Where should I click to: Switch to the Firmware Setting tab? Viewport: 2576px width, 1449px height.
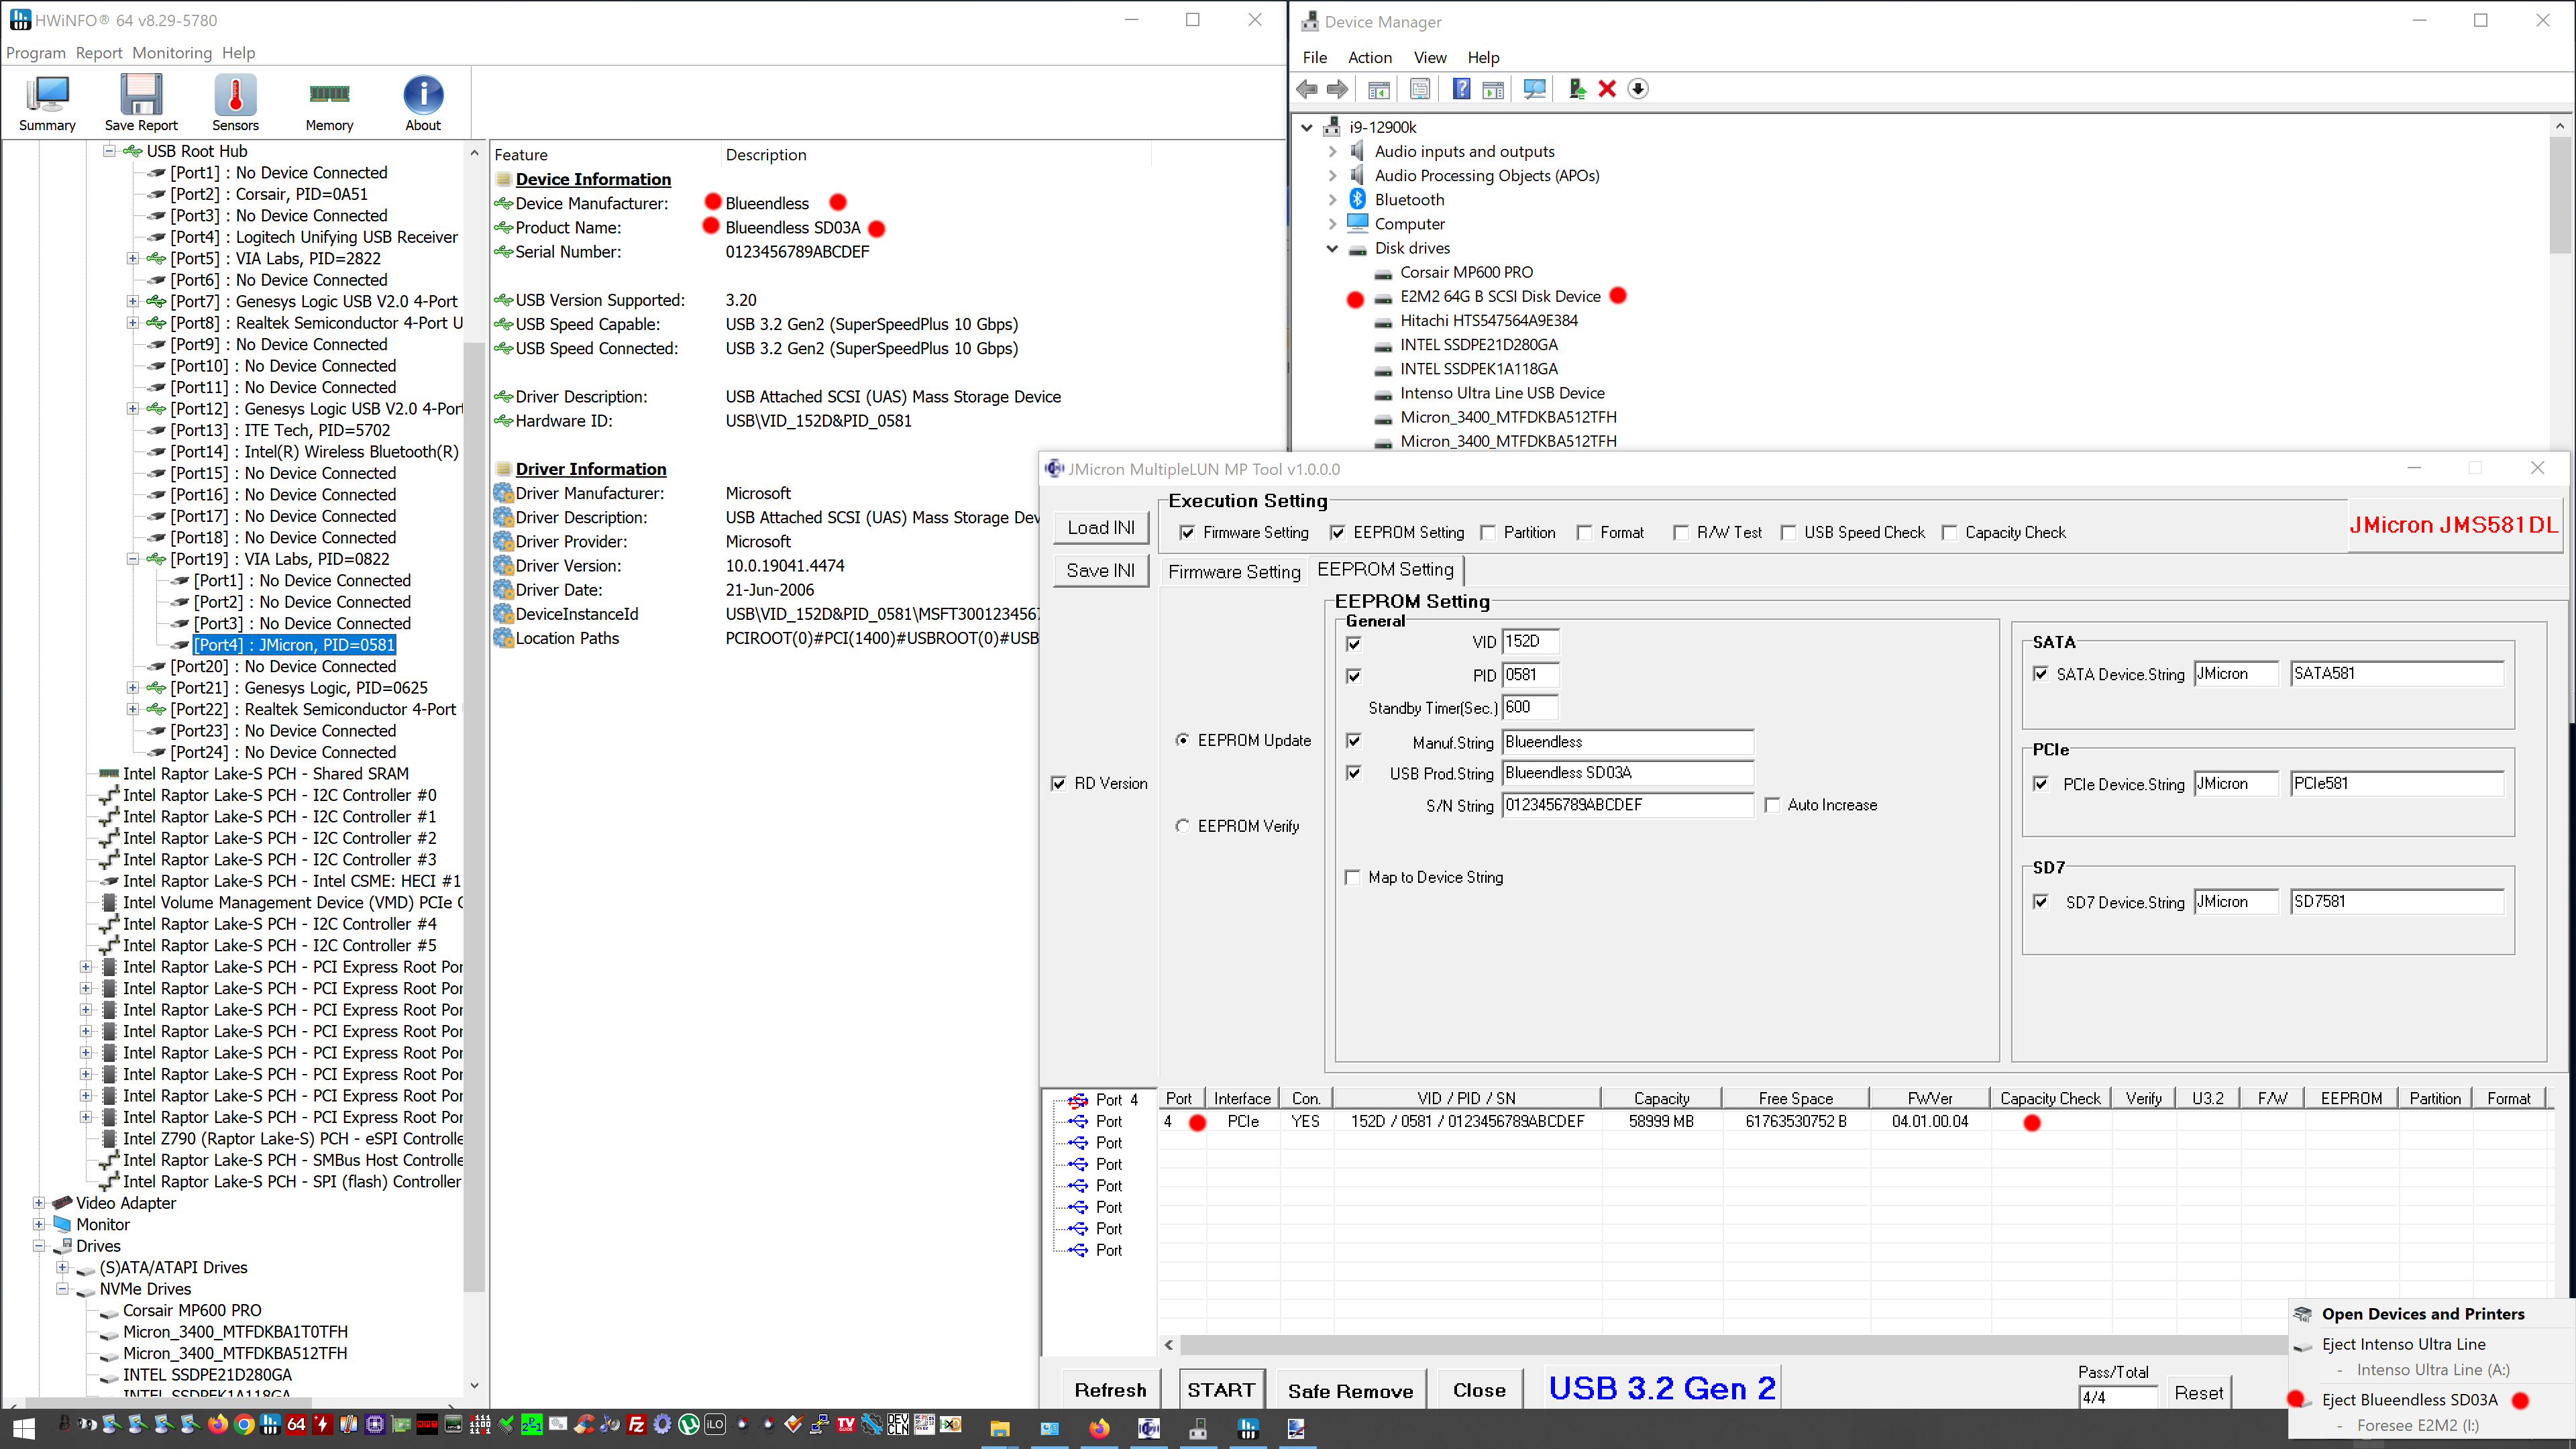(1234, 572)
